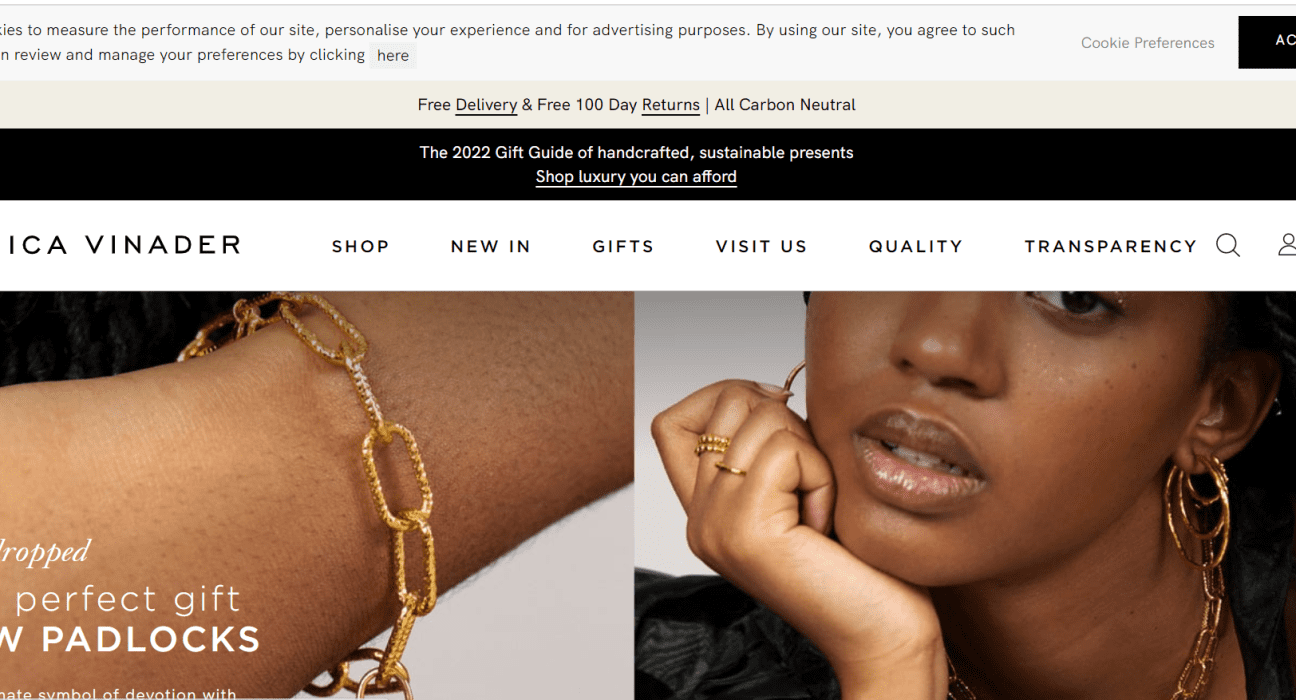1296x700 pixels.
Task: Follow the Free Delivery link
Action: point(486,105)
